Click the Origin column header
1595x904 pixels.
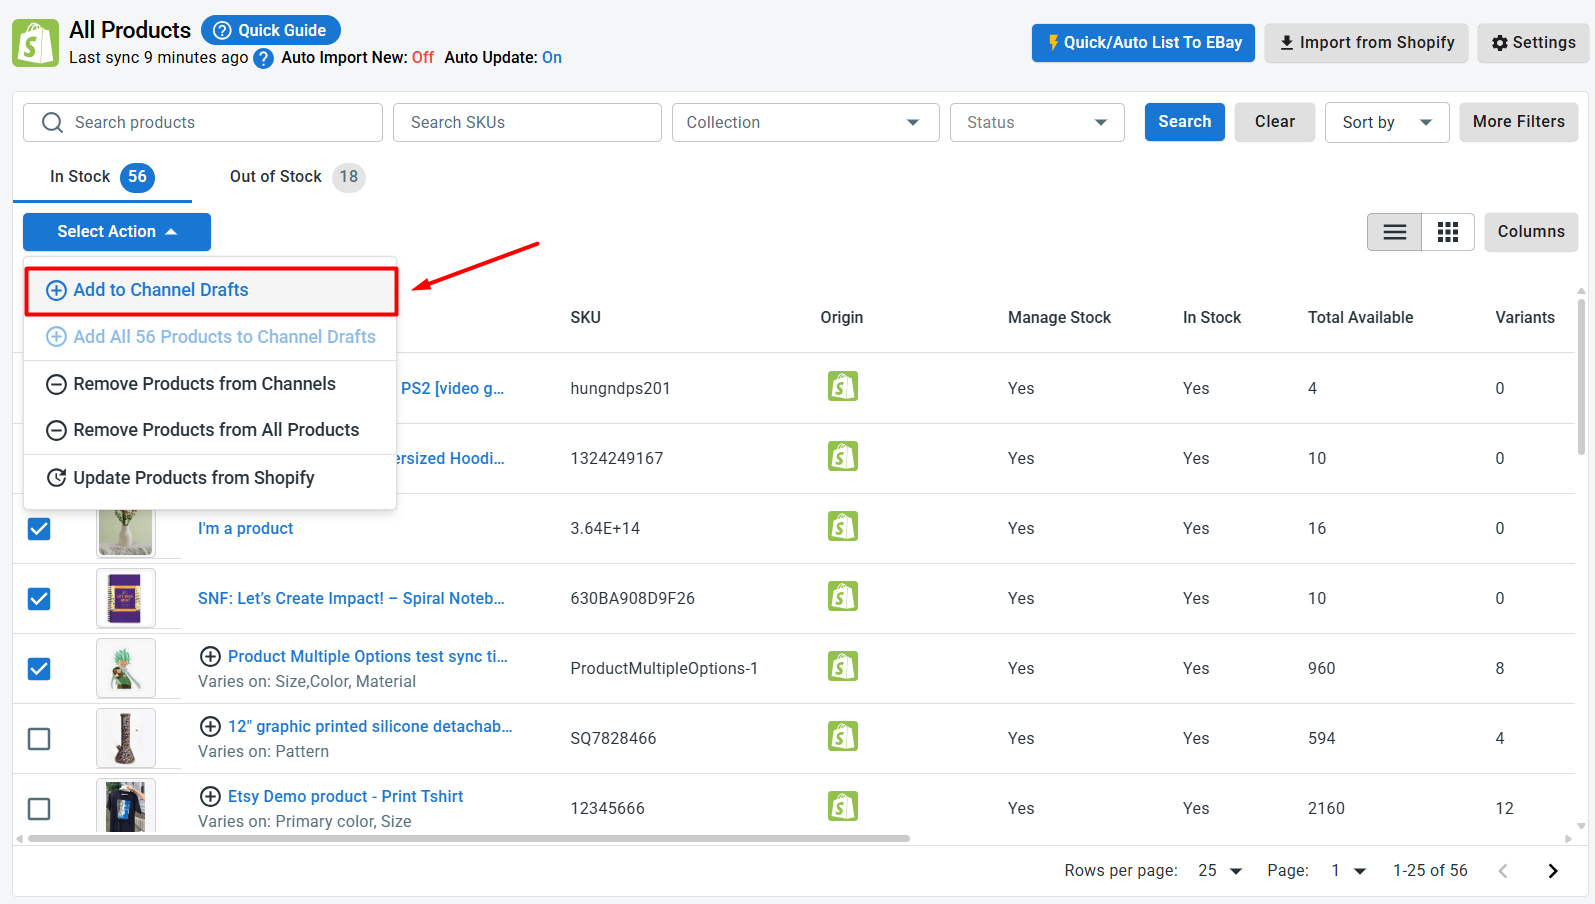click(842, 318)
